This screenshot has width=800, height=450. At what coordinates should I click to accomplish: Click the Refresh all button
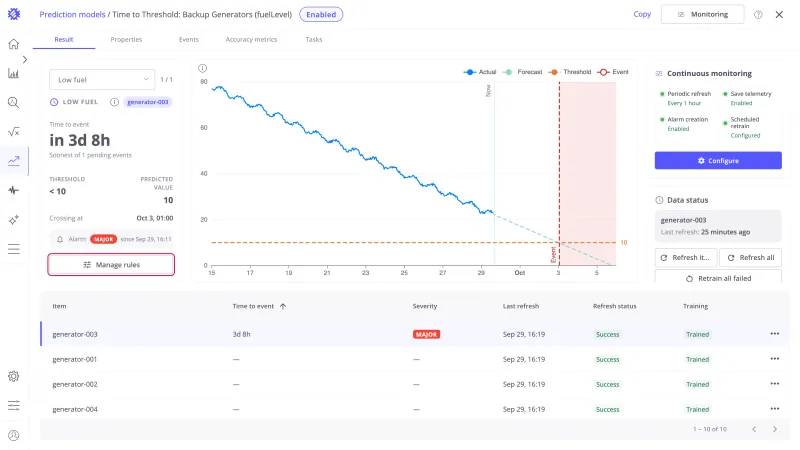tap(751, 258)
